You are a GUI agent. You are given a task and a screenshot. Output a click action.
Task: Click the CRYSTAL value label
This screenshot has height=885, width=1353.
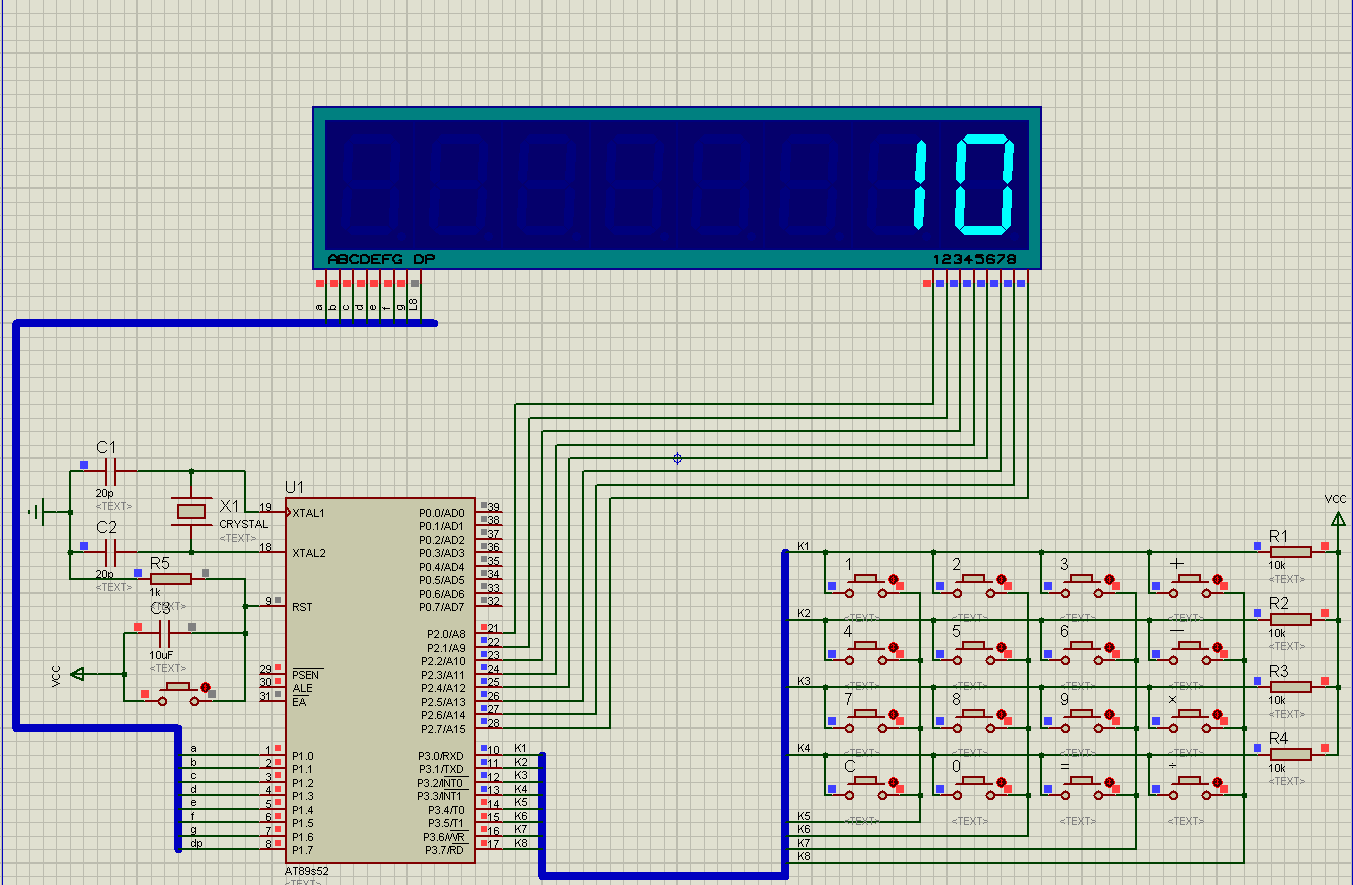[244, 524]
